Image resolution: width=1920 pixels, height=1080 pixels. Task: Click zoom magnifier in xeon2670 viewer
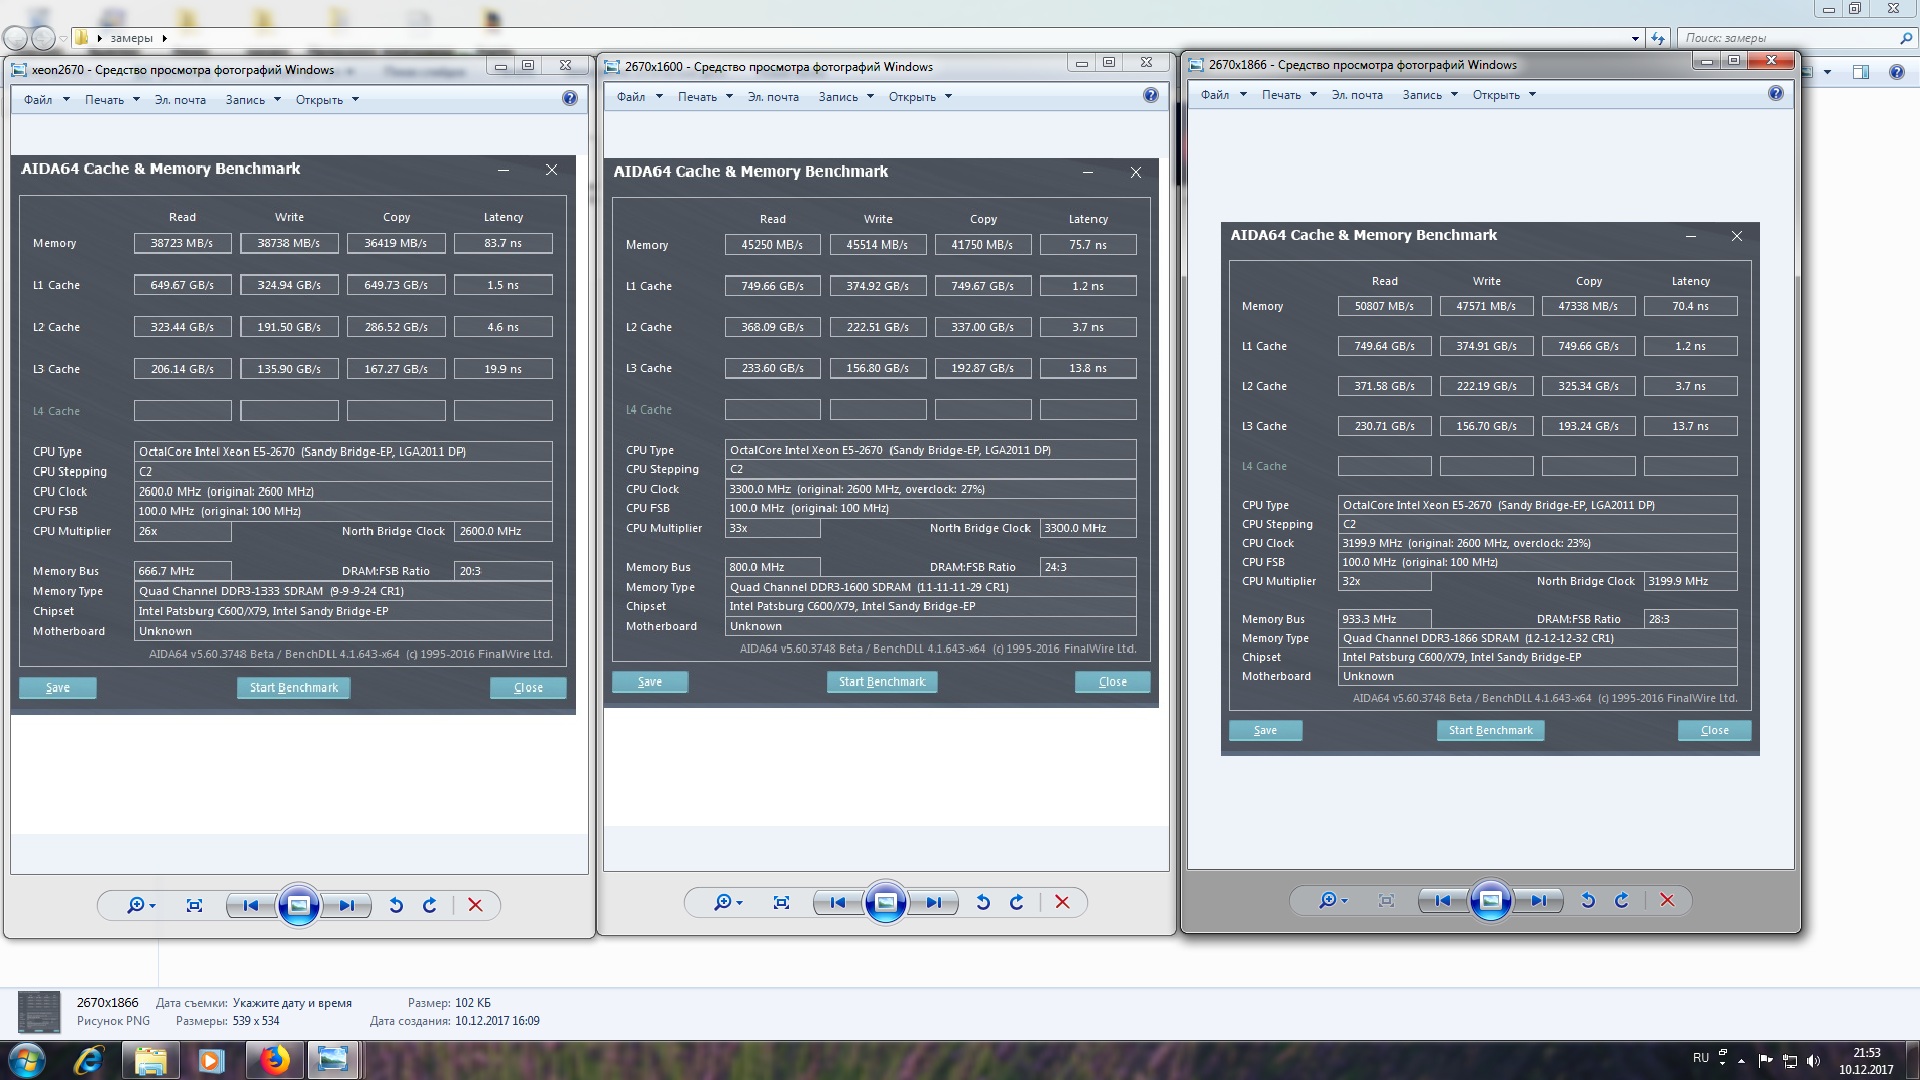136,905
